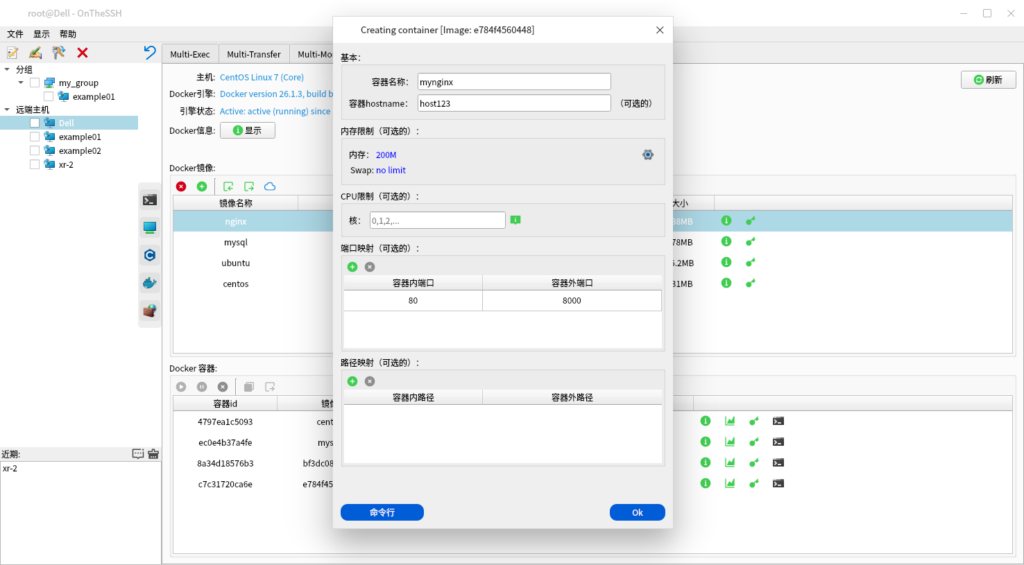
Task: Enable the my_group checkbox
Action: [35, 83]
